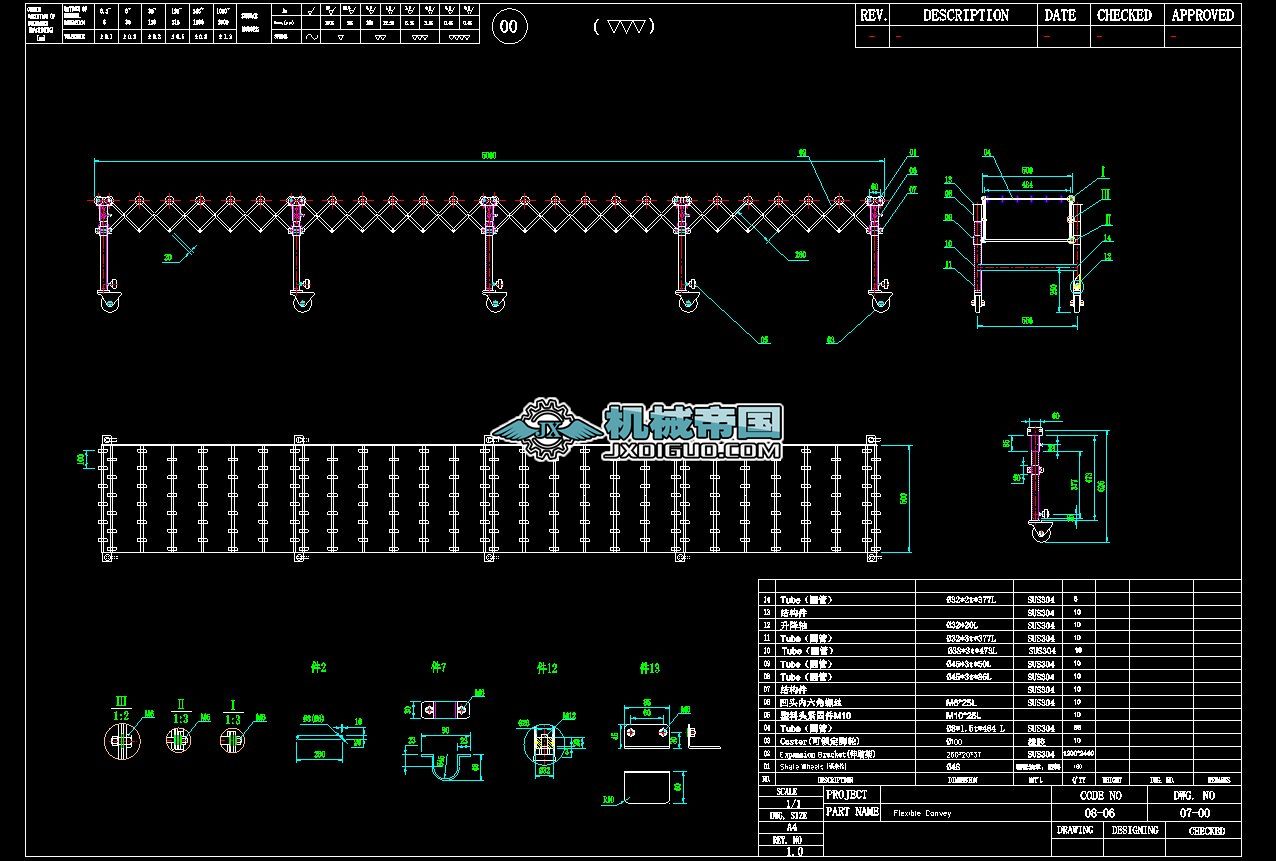Viewport: 1276px width, 861px height.
Task: Click the SCALE label
Action: tap(788, 791)
